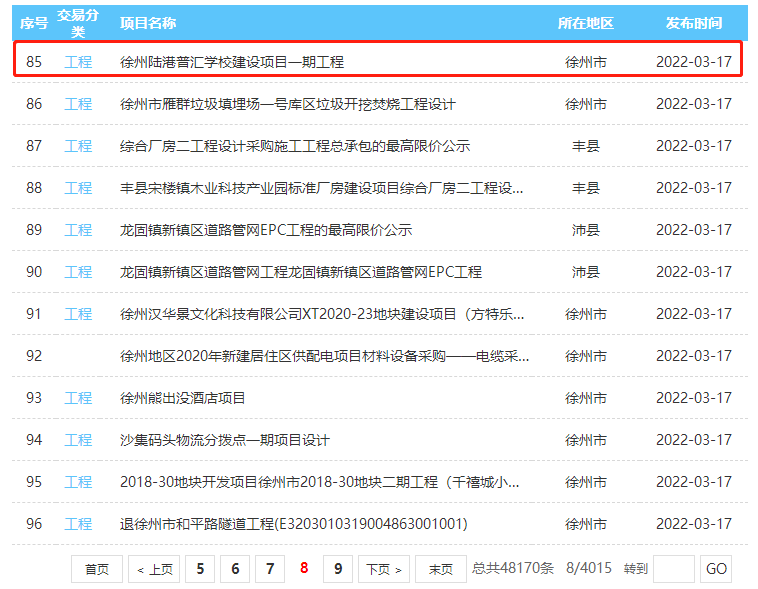The width and height of the screenshot is (758, 589).
Task: Click 工程 category in row 96
Action: [78, 524]
